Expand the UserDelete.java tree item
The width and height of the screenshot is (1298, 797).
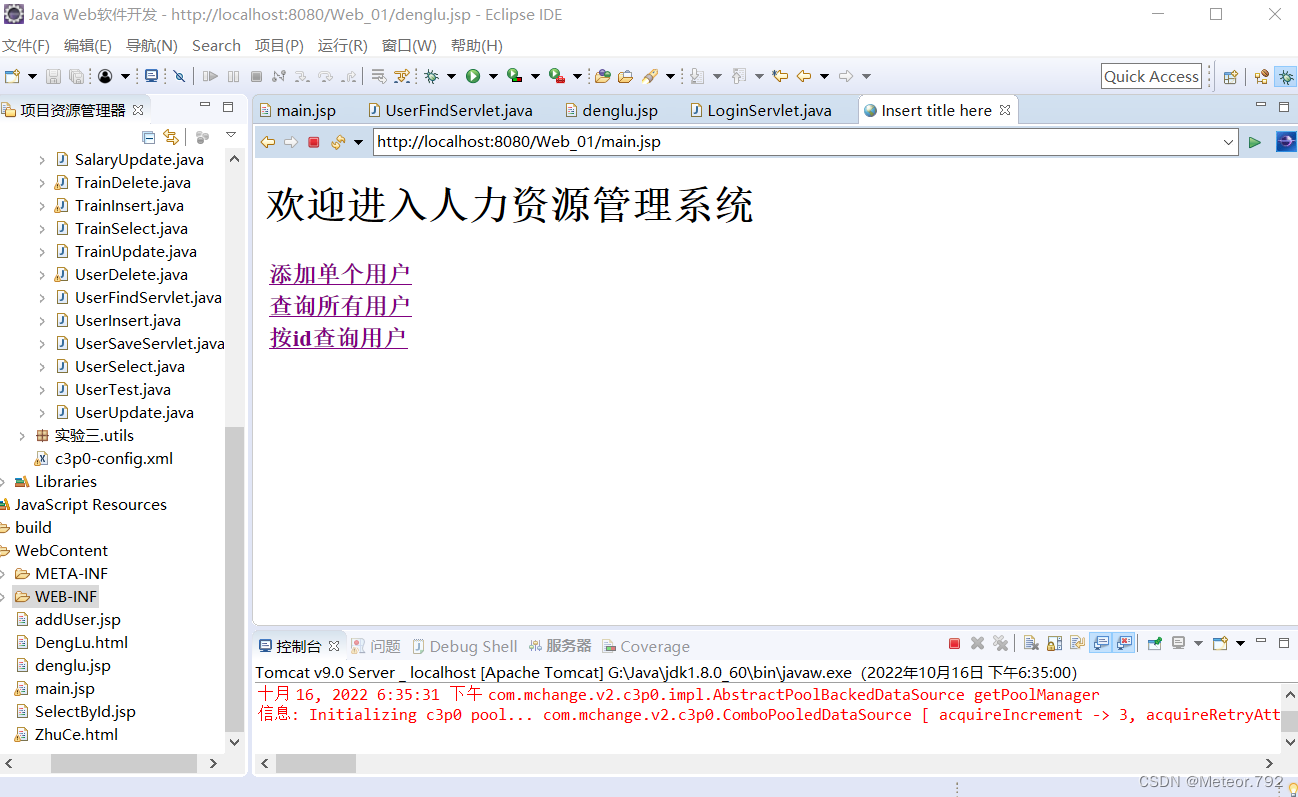coord(42,274)
